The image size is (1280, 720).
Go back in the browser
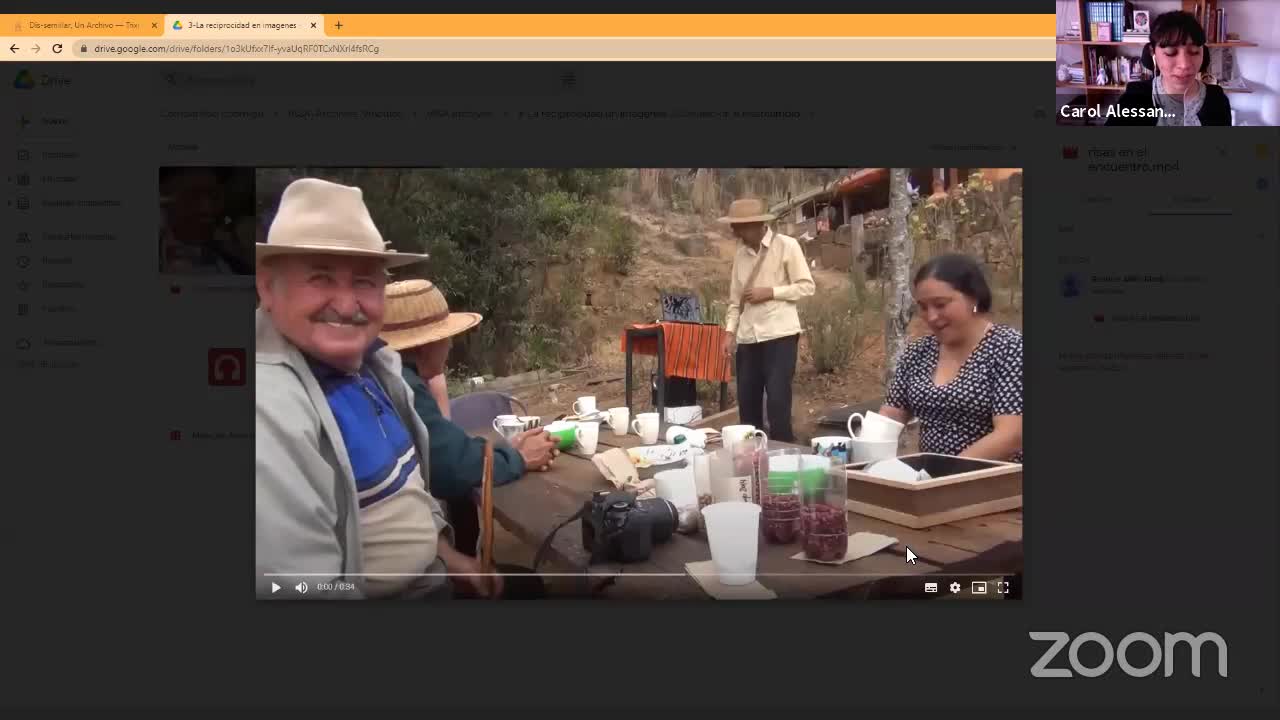coord(14,48)
